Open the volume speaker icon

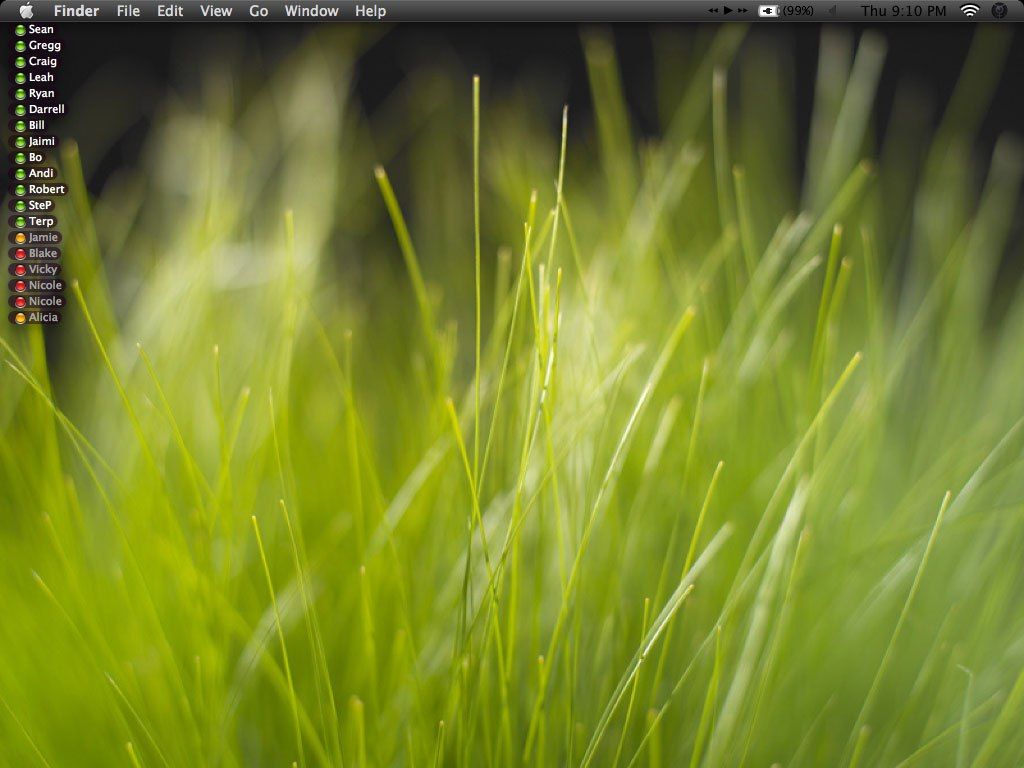coord(831,11)
